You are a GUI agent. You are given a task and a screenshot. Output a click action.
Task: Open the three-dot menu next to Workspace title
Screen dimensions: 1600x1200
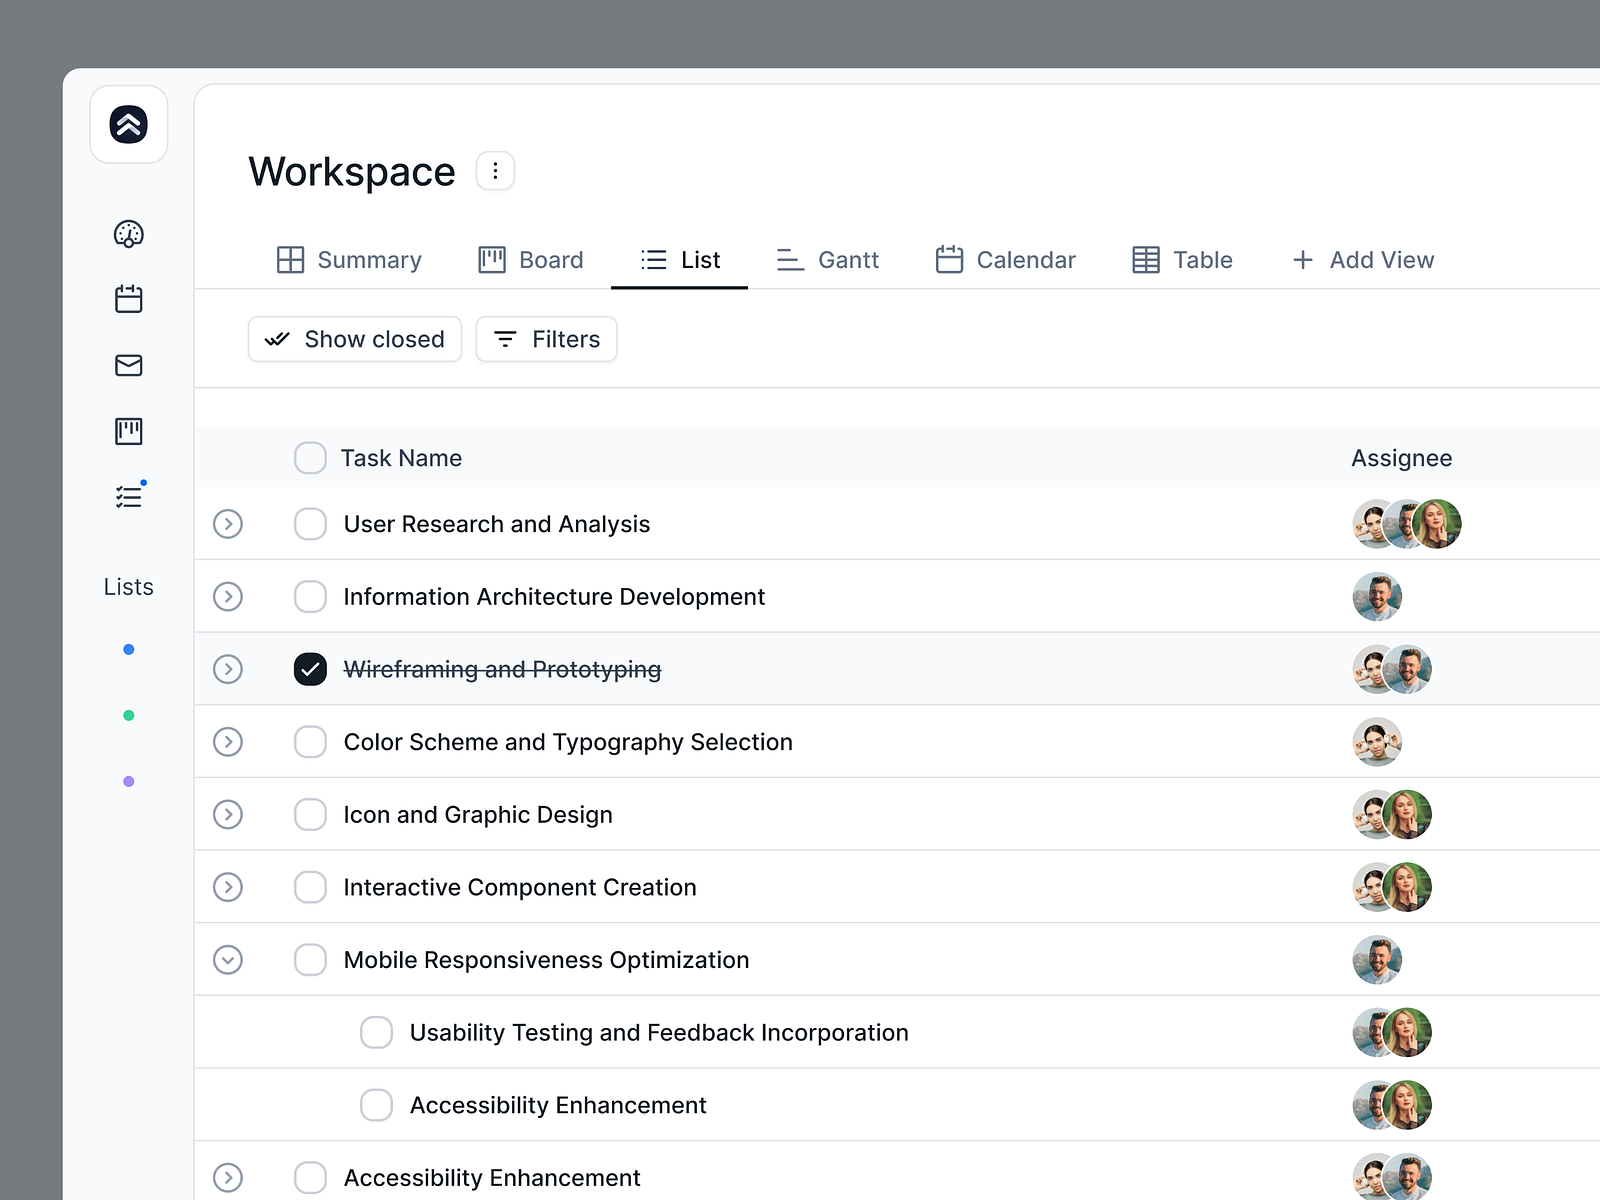coord(494,170)
